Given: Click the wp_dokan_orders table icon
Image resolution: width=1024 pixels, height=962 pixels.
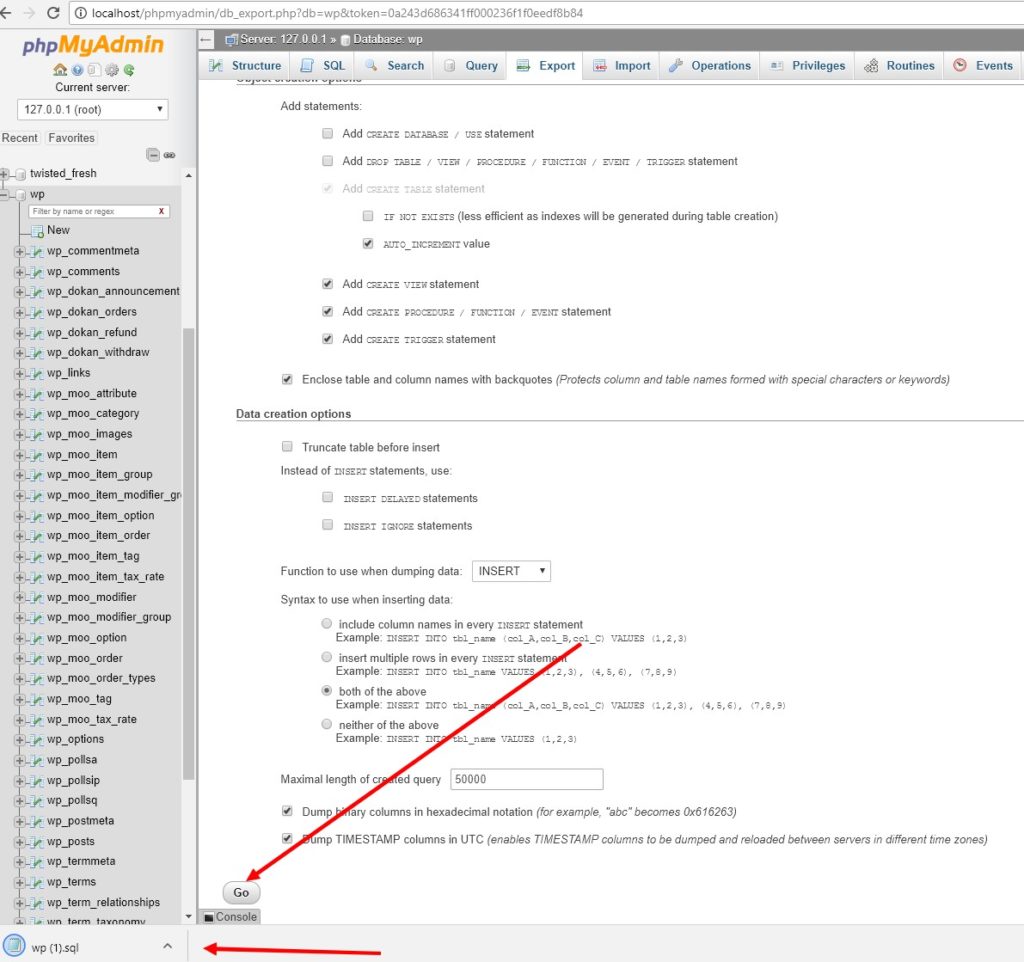Looking at the screenshot, I should (37, 312).
